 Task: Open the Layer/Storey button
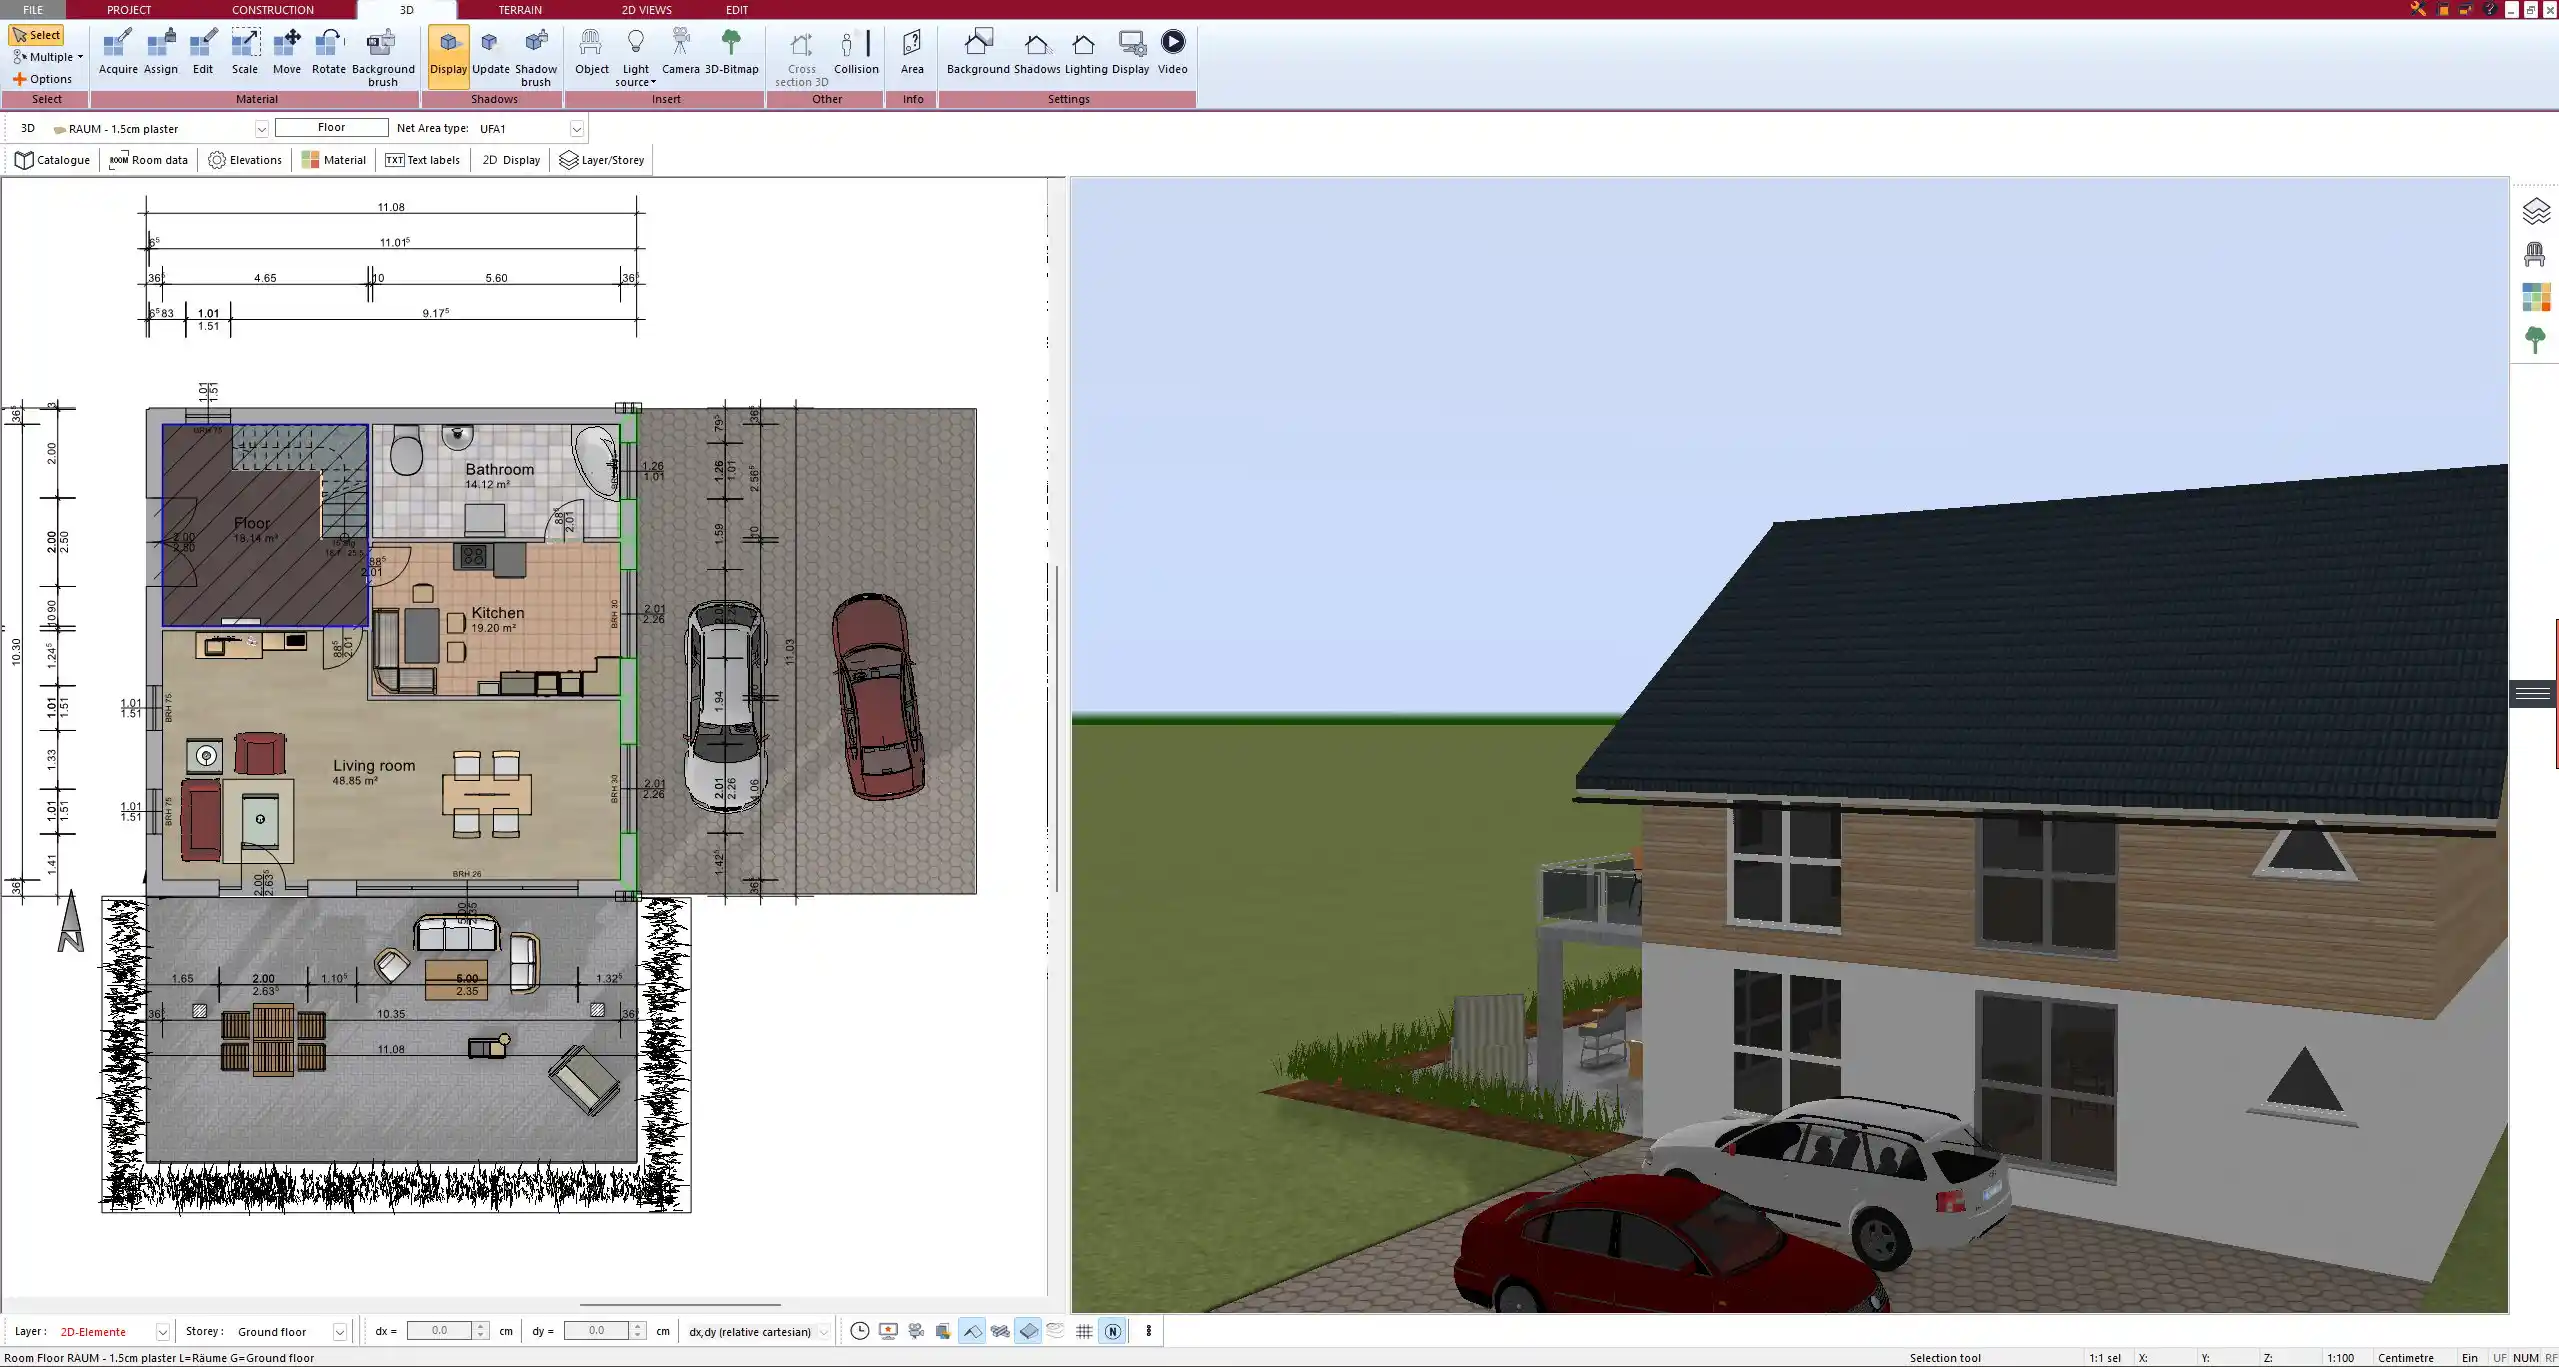coord(602,160)
